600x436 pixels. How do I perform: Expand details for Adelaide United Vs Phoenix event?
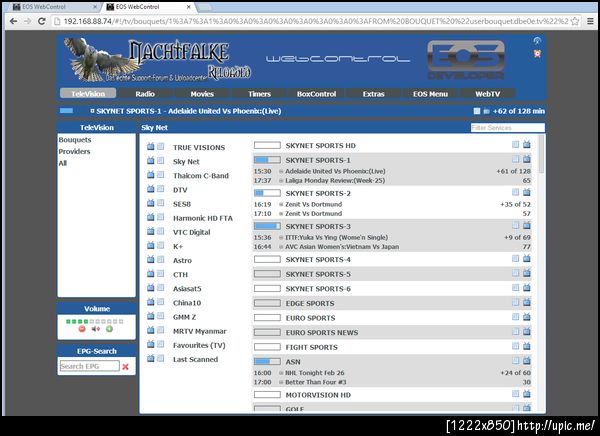click(281, 171)
